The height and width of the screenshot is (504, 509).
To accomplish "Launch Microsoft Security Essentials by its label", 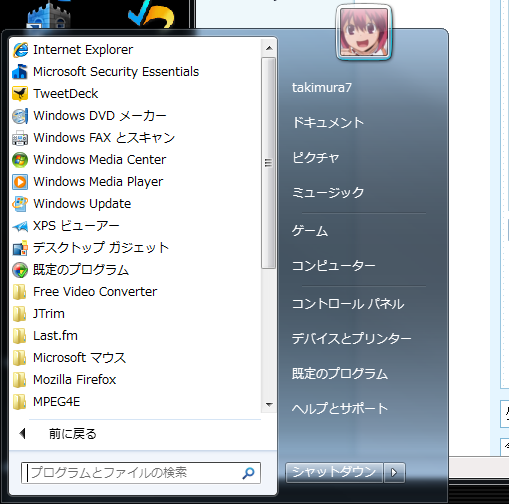I will tap(116, 72).
